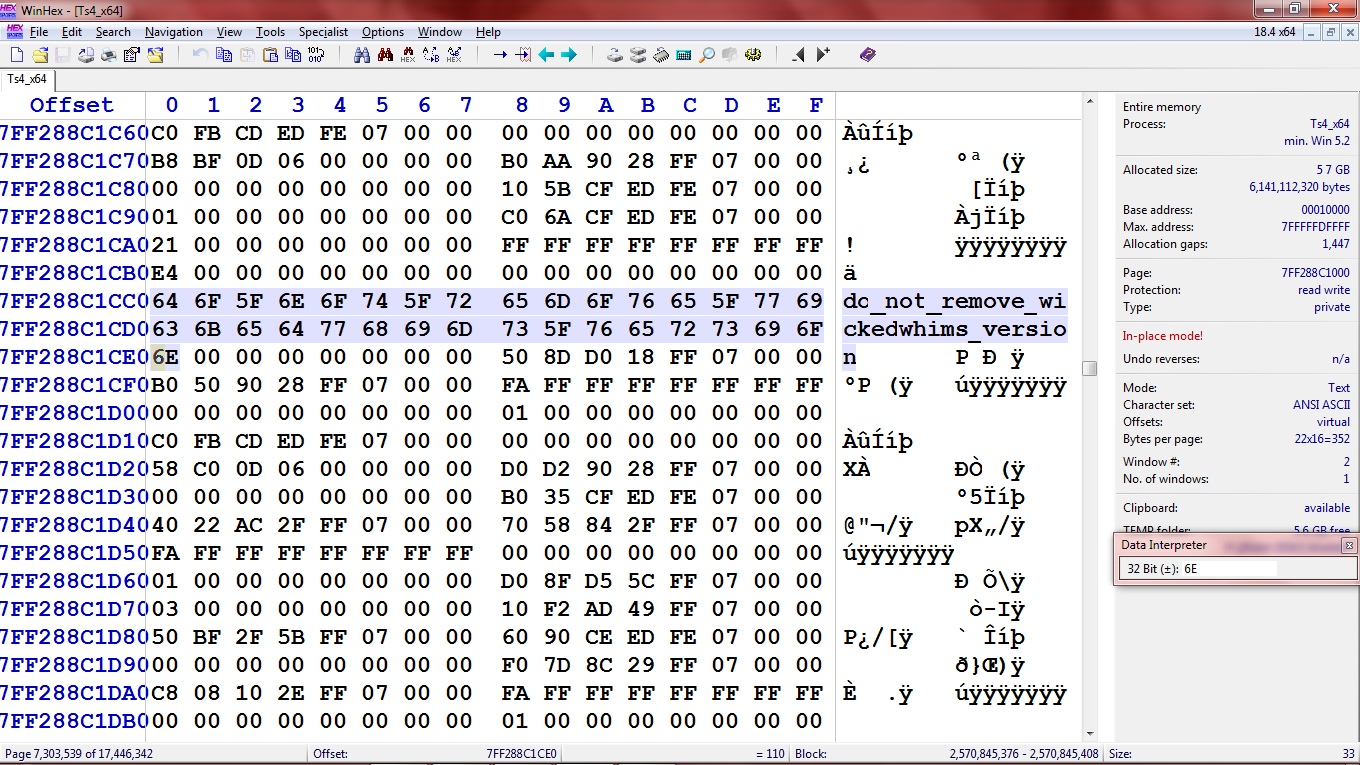Click the cyan Back arrow icon
Screen dimensions: 1360x765
tap(546, 55)
